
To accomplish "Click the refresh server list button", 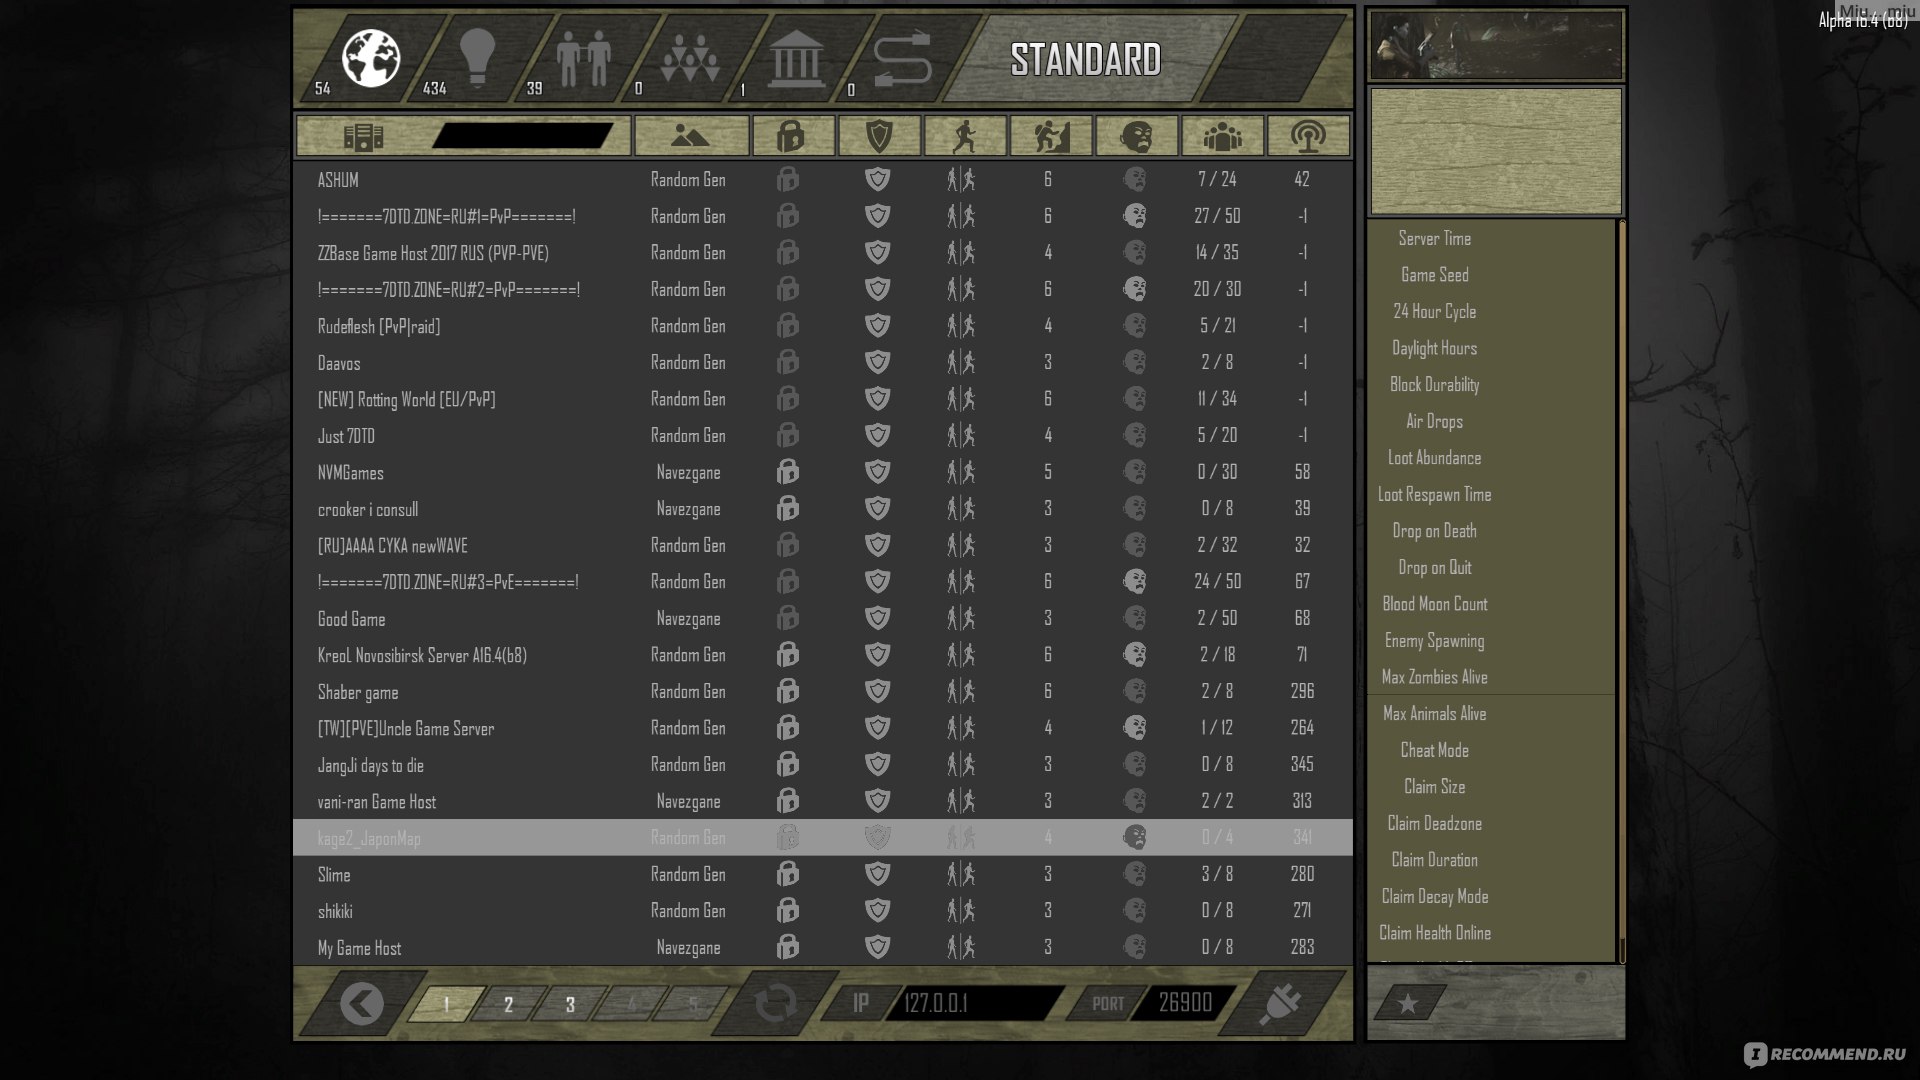I will click(x=775, y=1002).
